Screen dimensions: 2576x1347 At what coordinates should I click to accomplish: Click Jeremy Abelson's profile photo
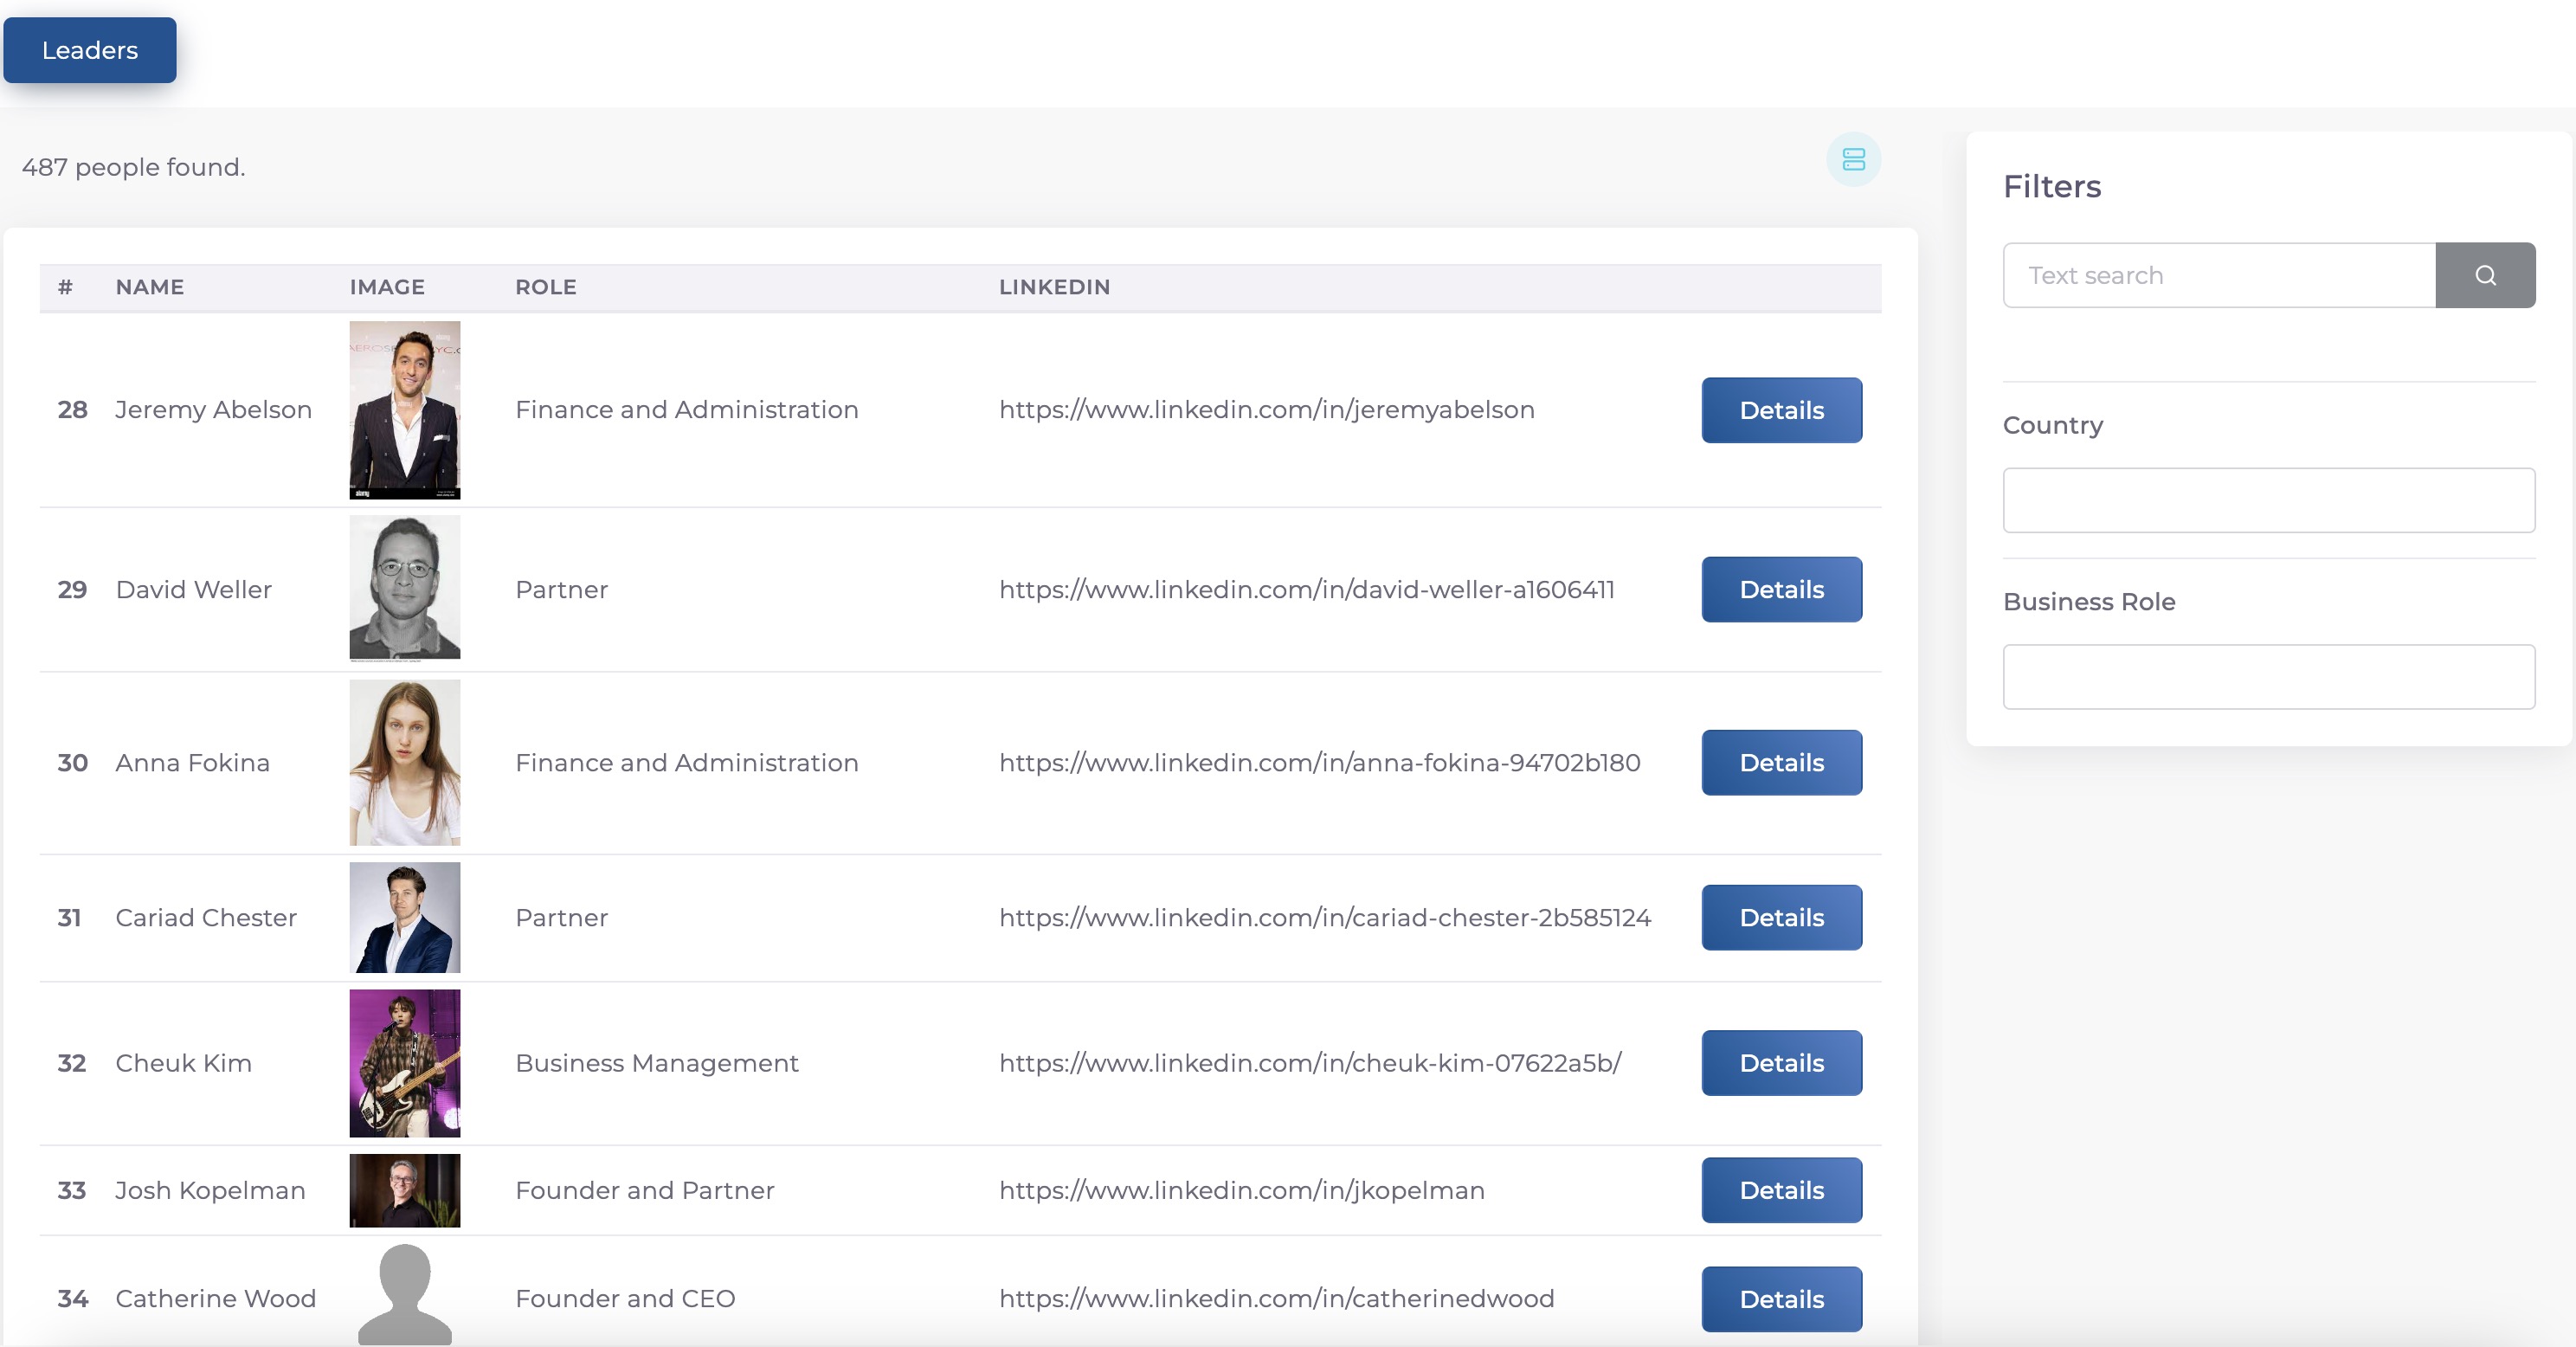404,410
